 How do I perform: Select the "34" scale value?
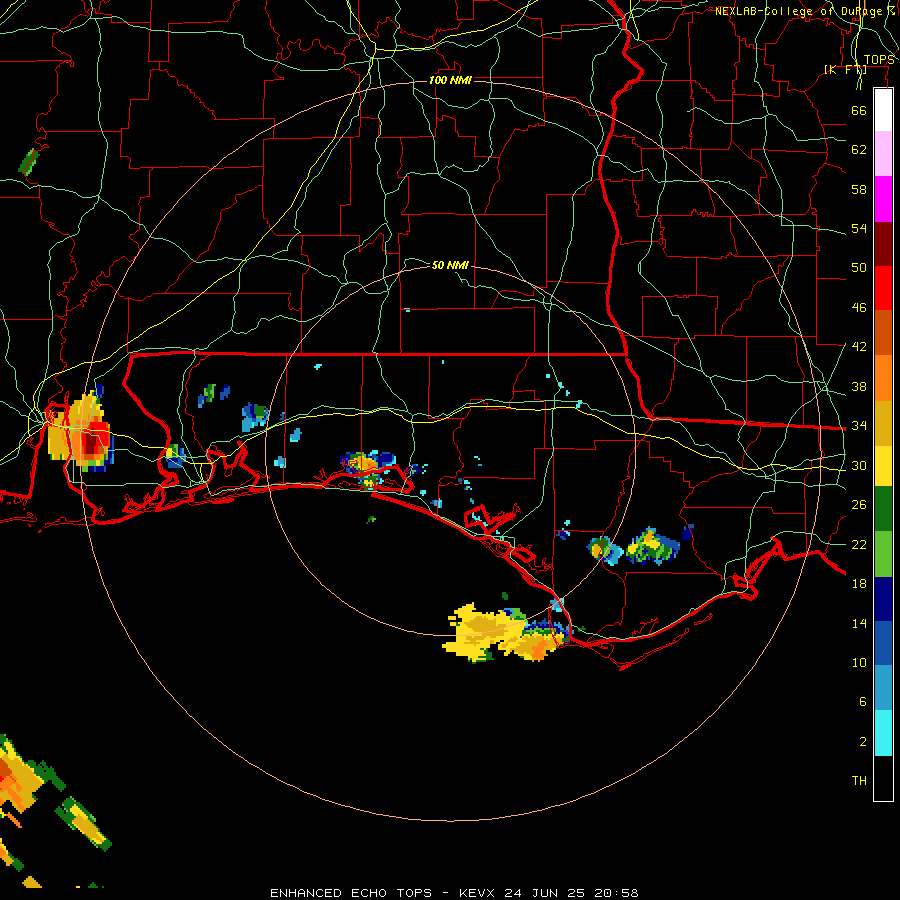pos(859,426)
